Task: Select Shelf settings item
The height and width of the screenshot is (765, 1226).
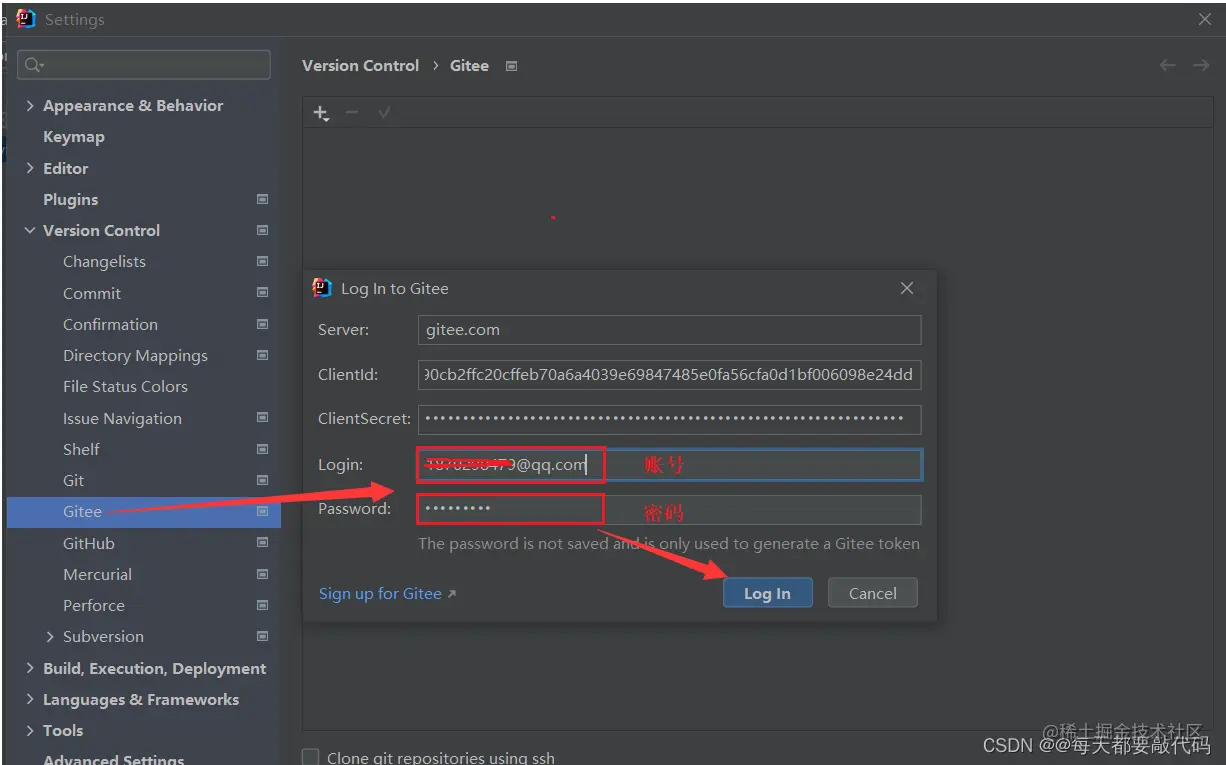Action: click(x=81, y=449)
